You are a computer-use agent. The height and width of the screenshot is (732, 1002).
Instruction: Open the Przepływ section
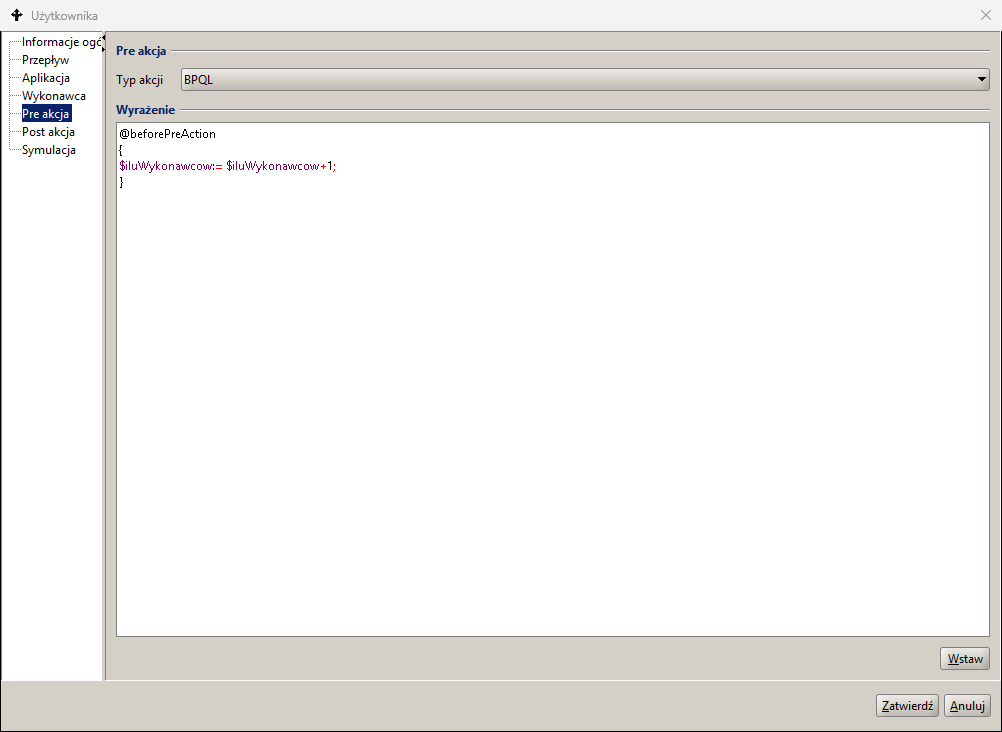point(45,60)
